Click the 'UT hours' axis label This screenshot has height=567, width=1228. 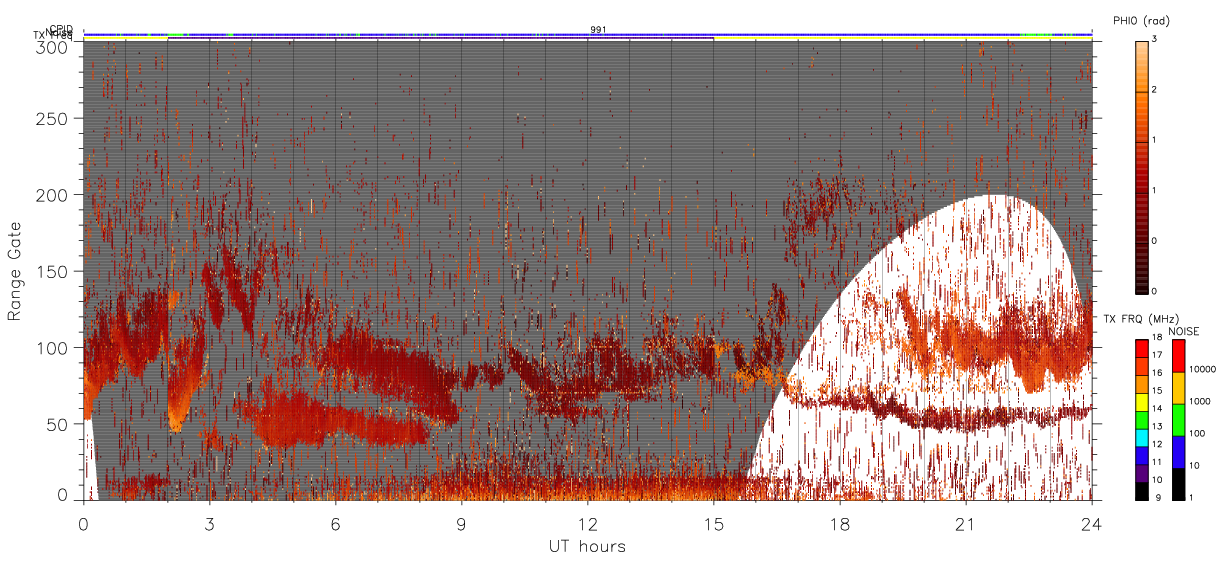[587, 546]
